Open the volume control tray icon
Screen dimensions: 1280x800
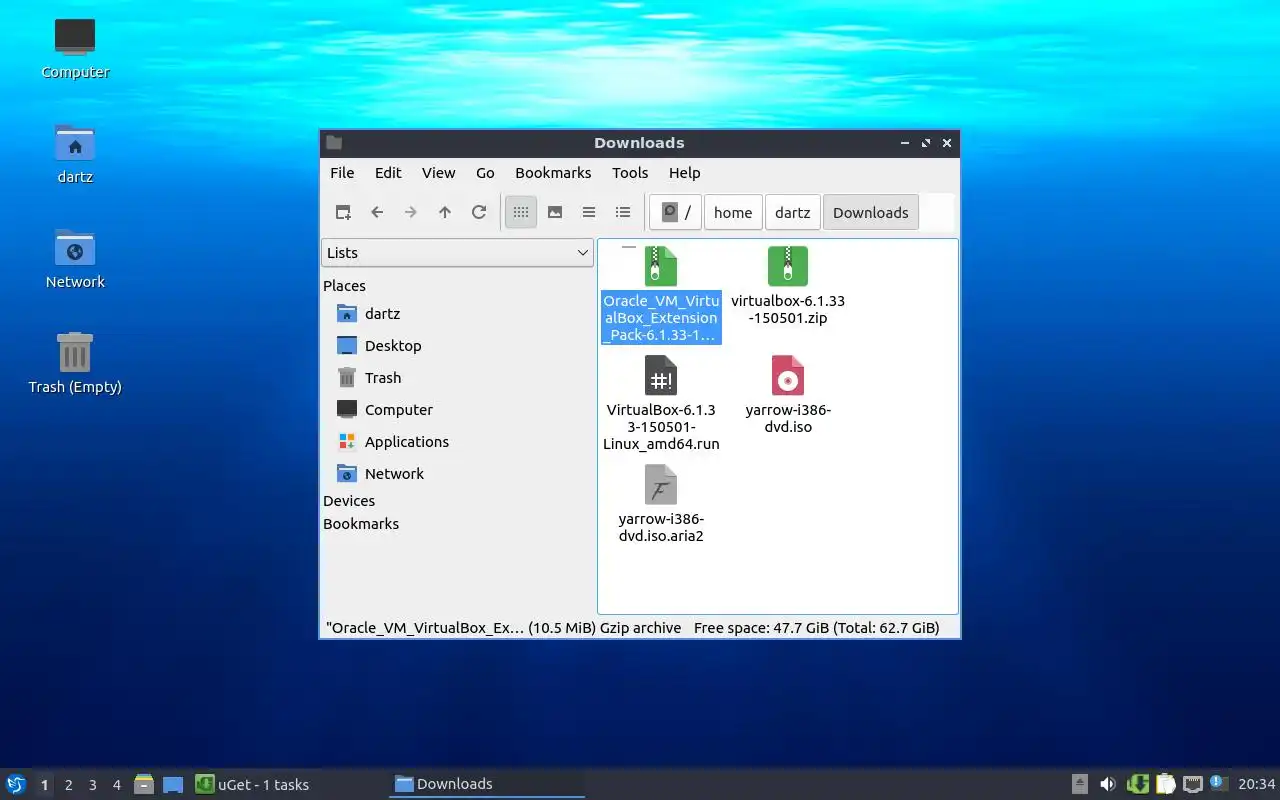tap(1108, 784)
